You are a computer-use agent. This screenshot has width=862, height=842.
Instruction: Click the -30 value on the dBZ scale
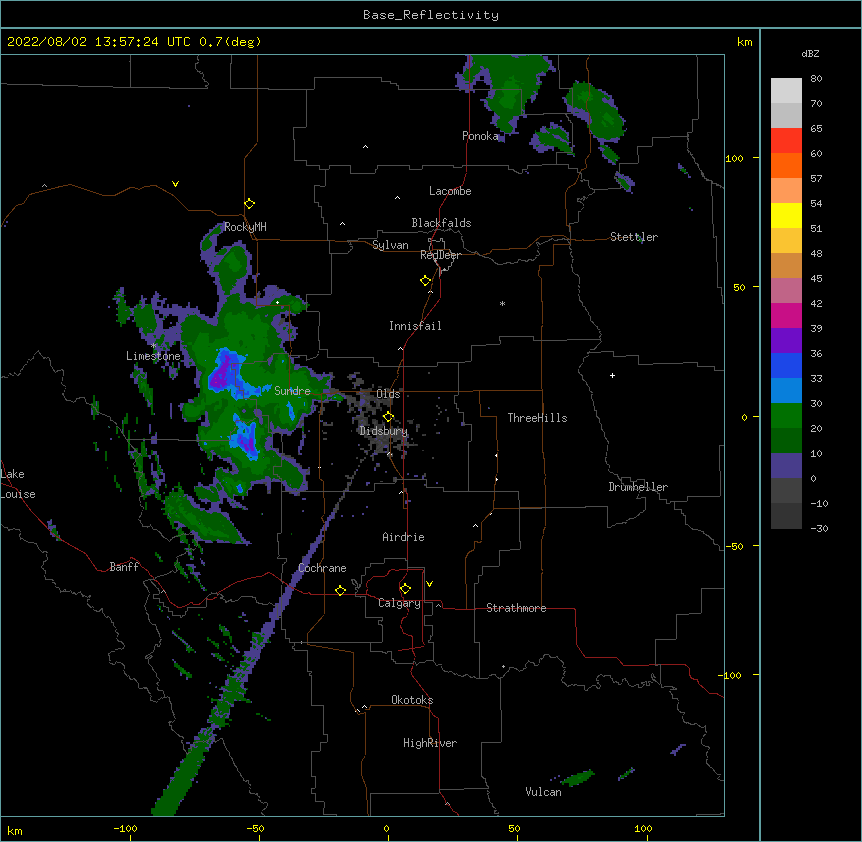[x=819, y=528]
